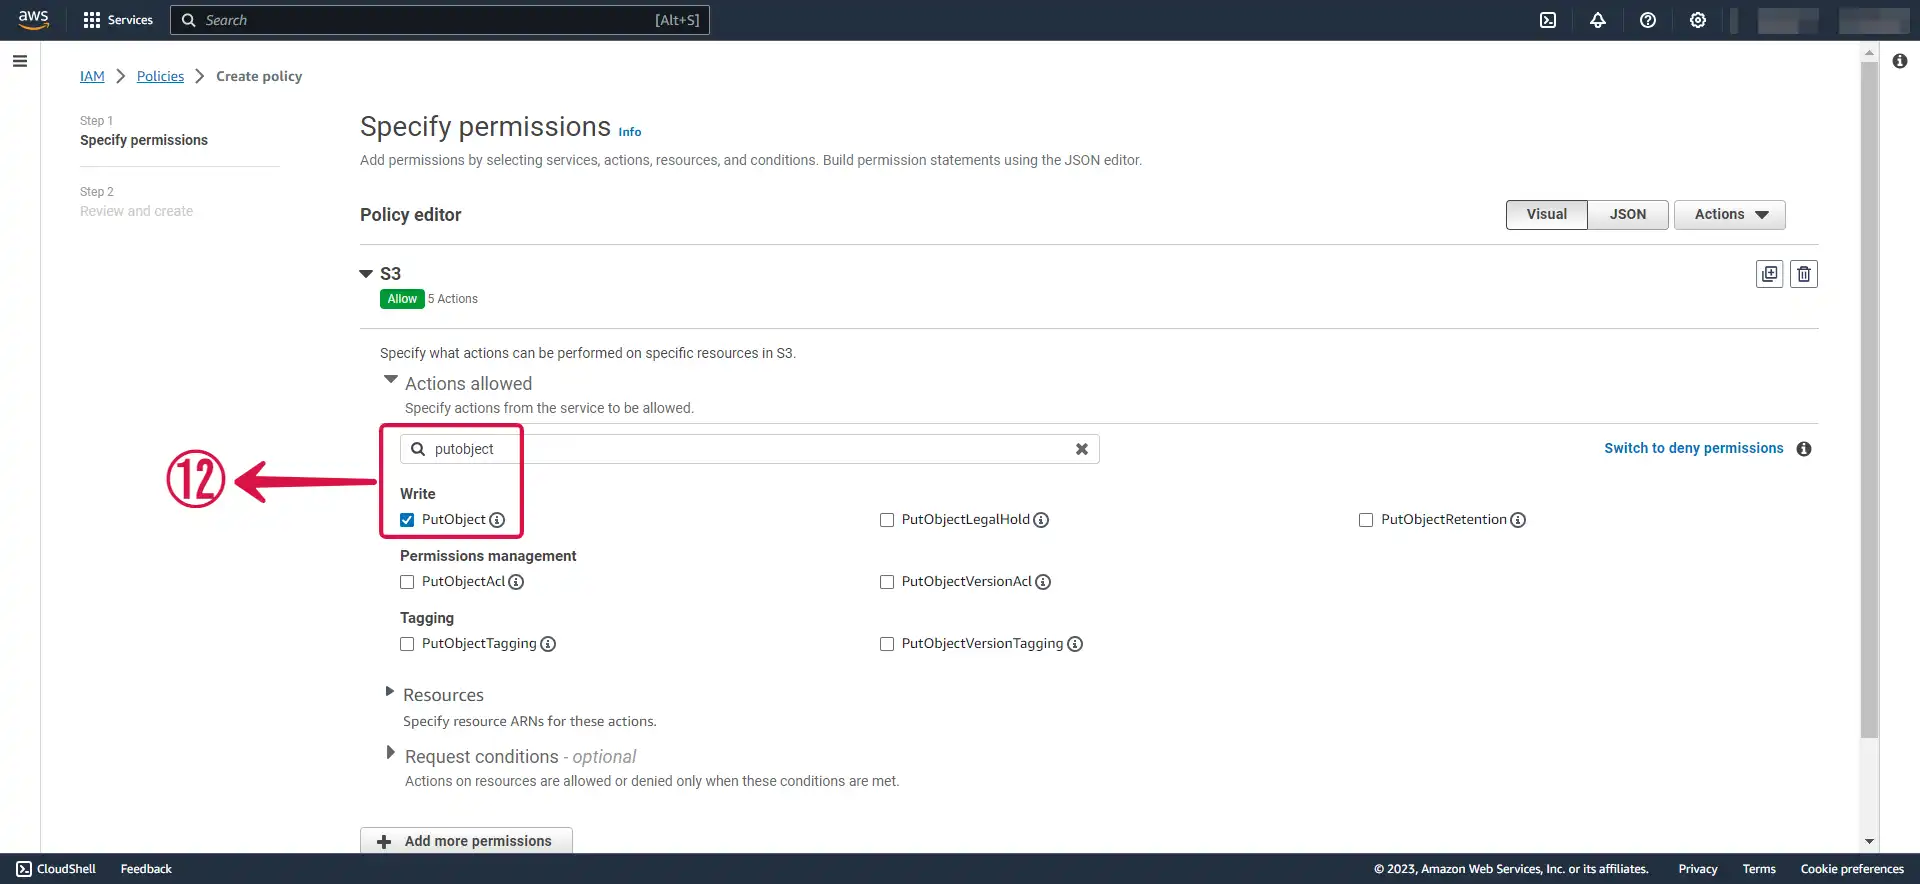
Task: Open the info panel icon at right
Action: (1900, 61)
